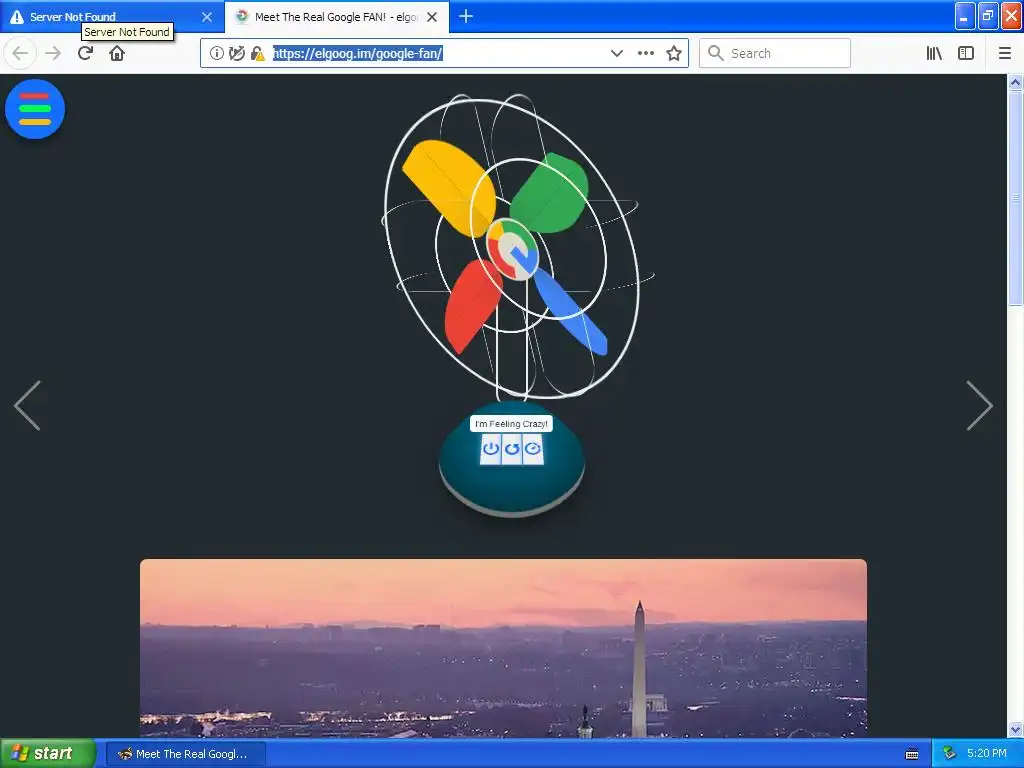
Task: Bookmark this page with the star
Action: 674,54
